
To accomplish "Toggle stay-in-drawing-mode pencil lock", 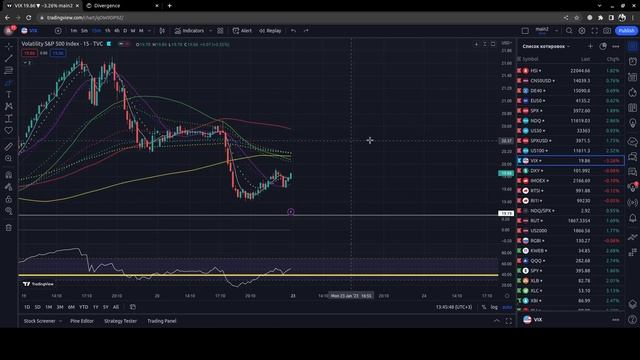I will point(9,187).
